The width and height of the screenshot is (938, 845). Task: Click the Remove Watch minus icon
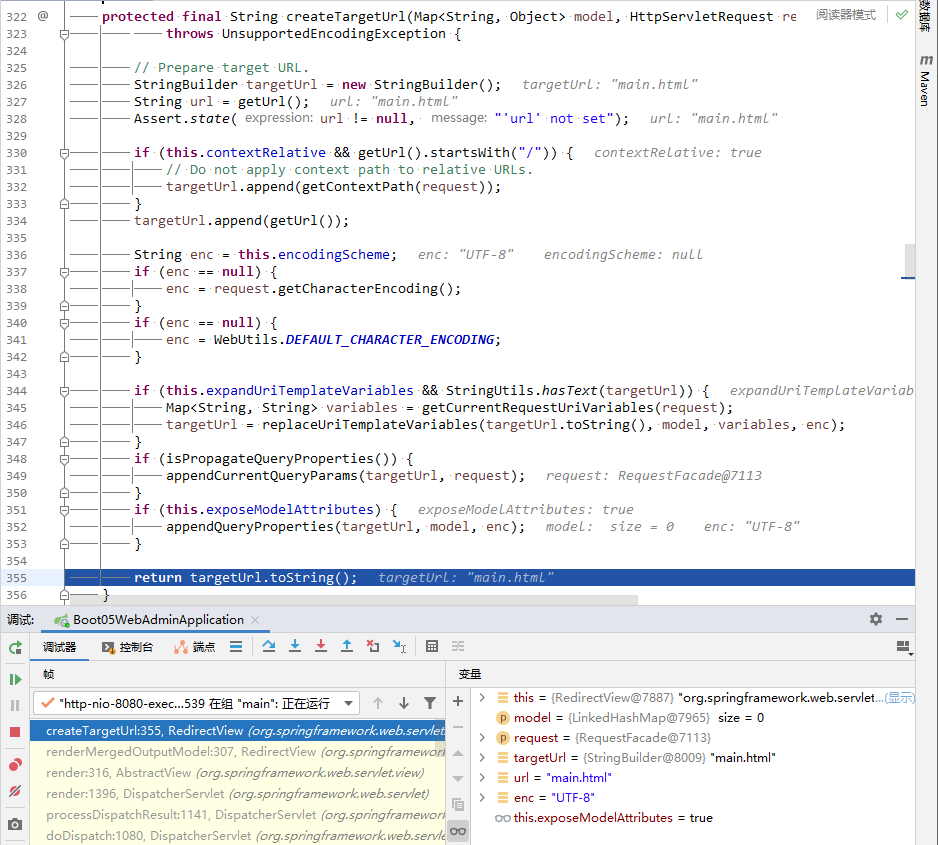pyautogui.click(x=458, y=727)
